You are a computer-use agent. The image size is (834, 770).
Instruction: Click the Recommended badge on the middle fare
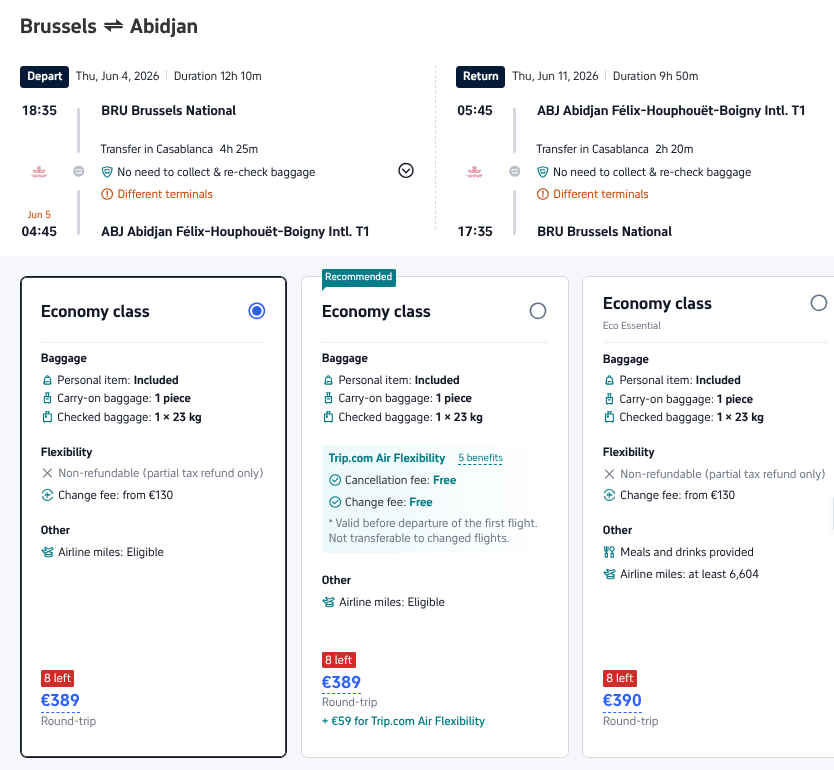359,277
